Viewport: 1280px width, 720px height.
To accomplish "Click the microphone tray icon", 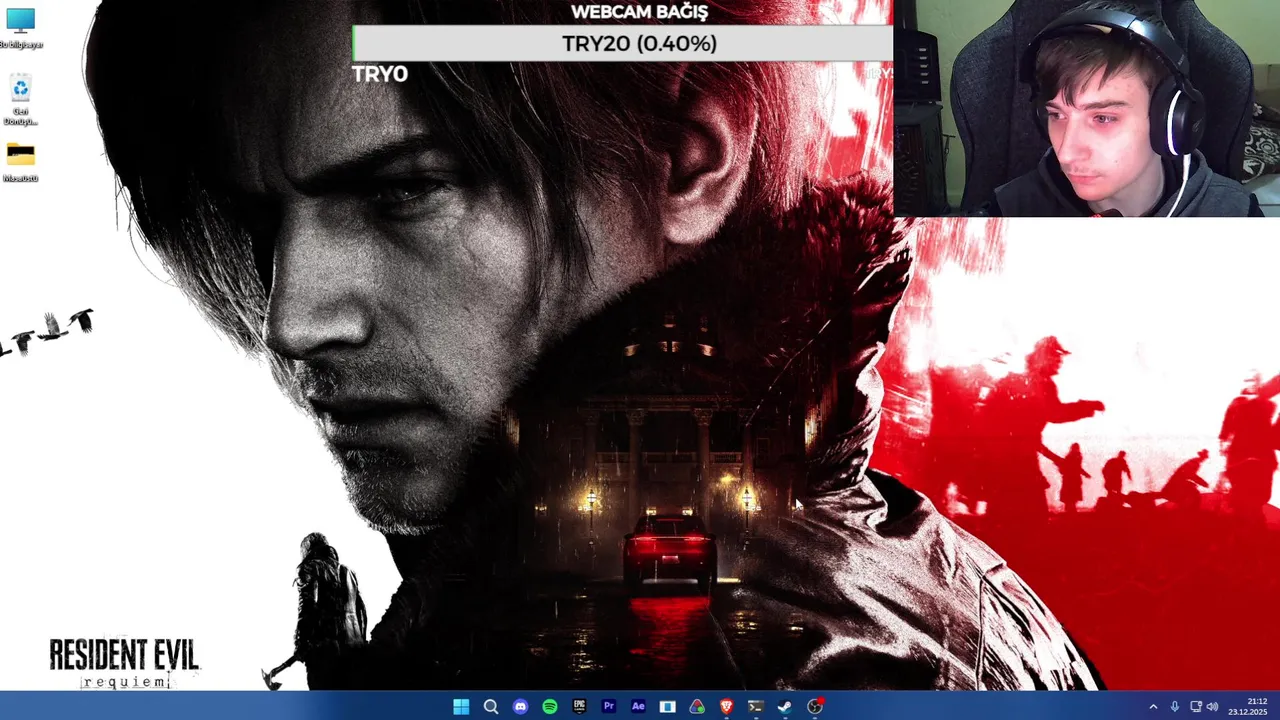I will coord(1175,706).
